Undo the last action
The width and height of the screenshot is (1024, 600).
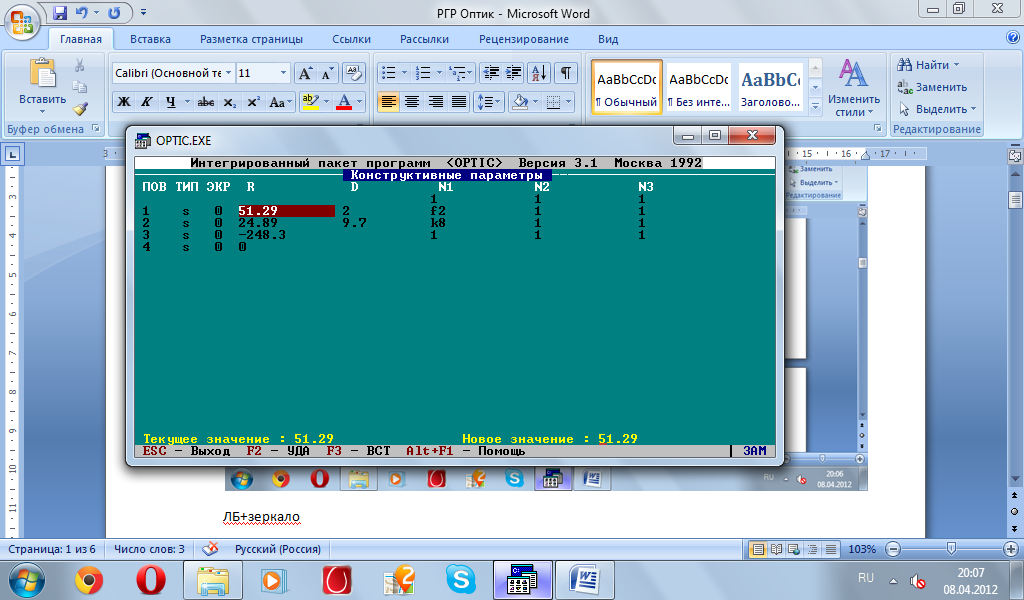click(x=81, y=12)
